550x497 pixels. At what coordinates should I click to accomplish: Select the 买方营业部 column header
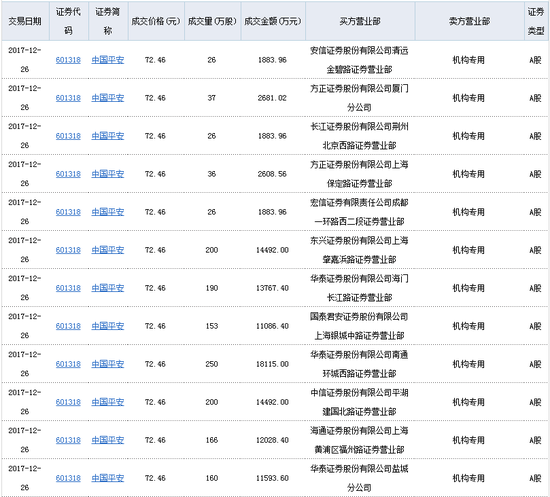point(360,21)
